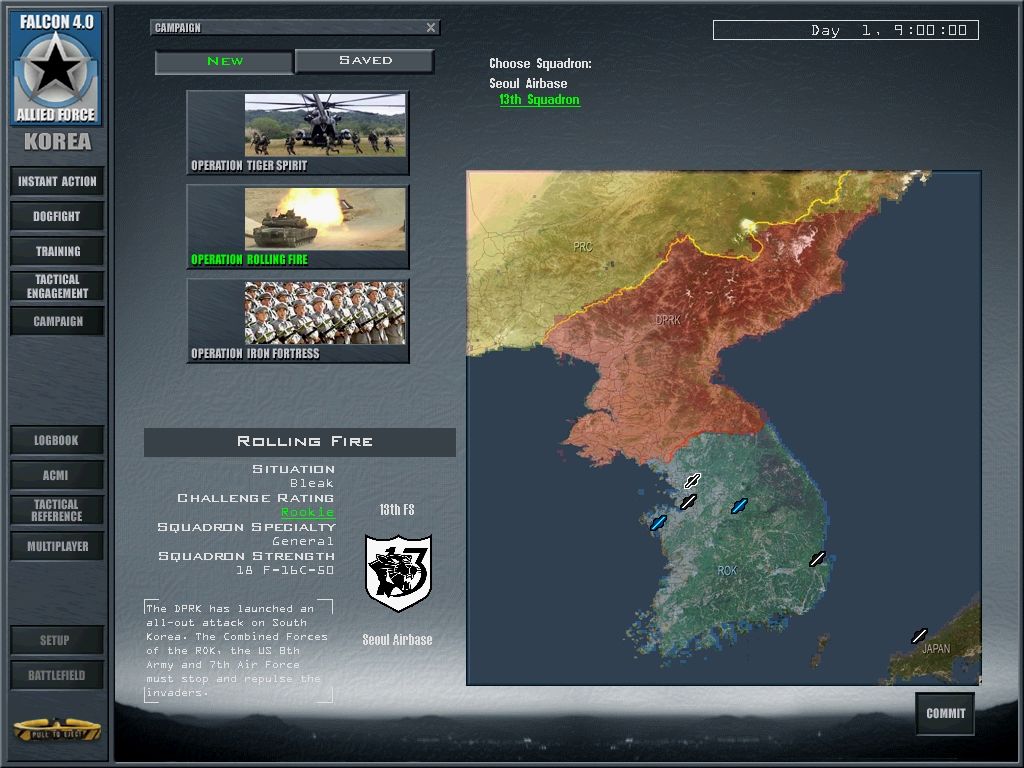Click the white airbase marker nearest the DMZ
This screenshot has width=1024, height=768.
(692, 481)
